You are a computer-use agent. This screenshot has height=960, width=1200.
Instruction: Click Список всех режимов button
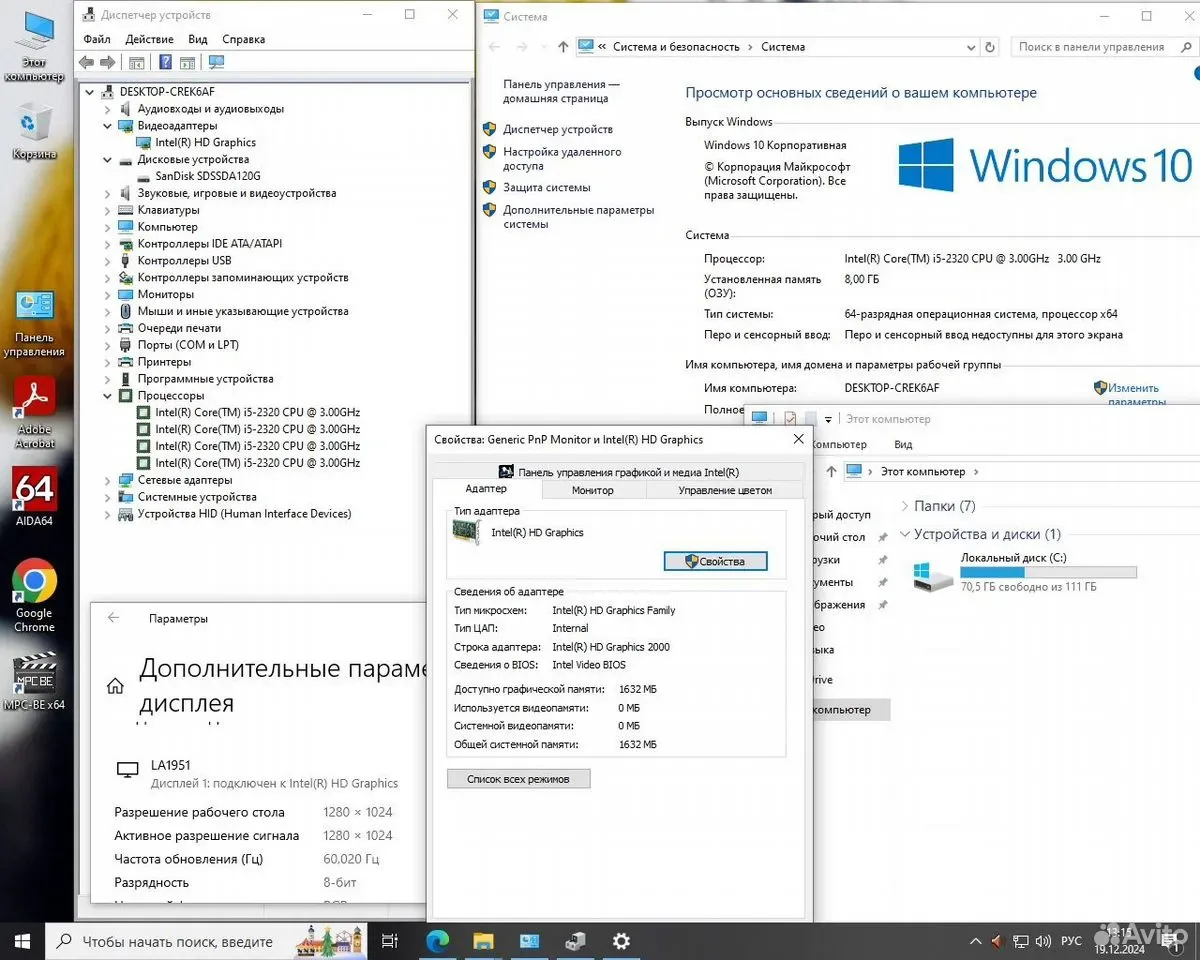[518, 779]
